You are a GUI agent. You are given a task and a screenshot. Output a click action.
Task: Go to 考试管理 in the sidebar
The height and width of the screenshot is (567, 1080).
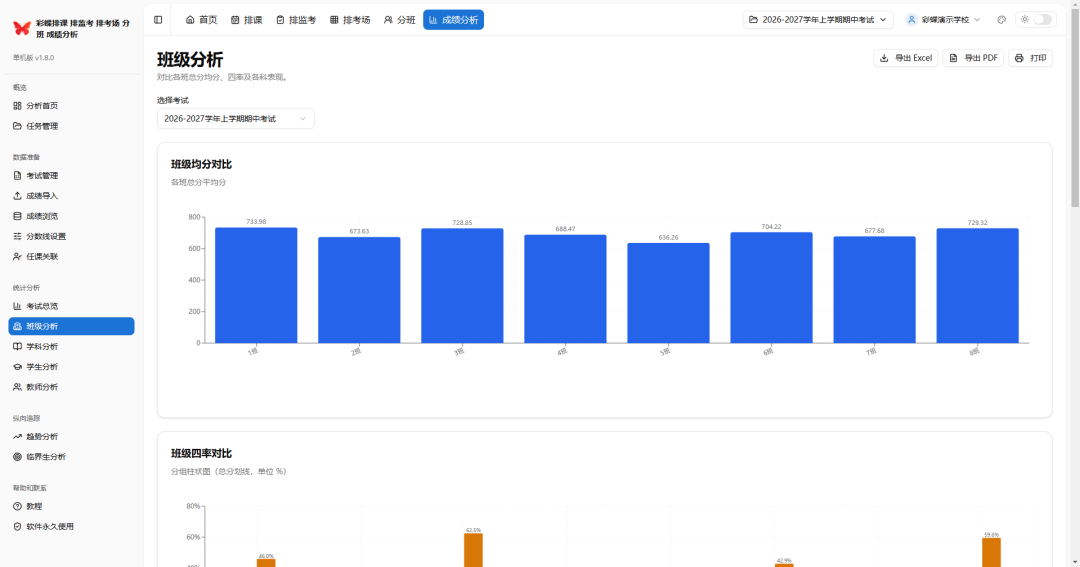click(x=71, y=176)
